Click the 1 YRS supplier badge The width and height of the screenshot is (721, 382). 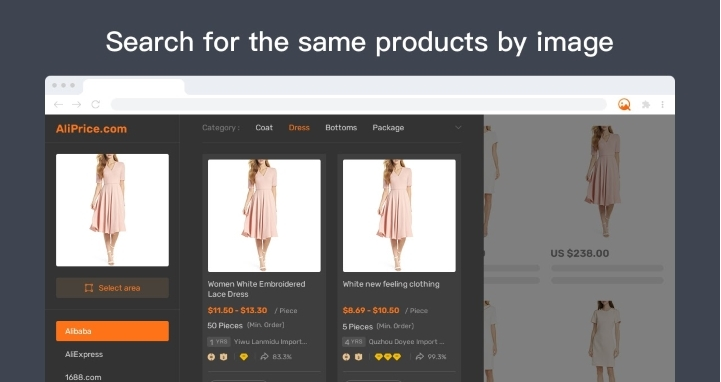(x=218, y=342)
